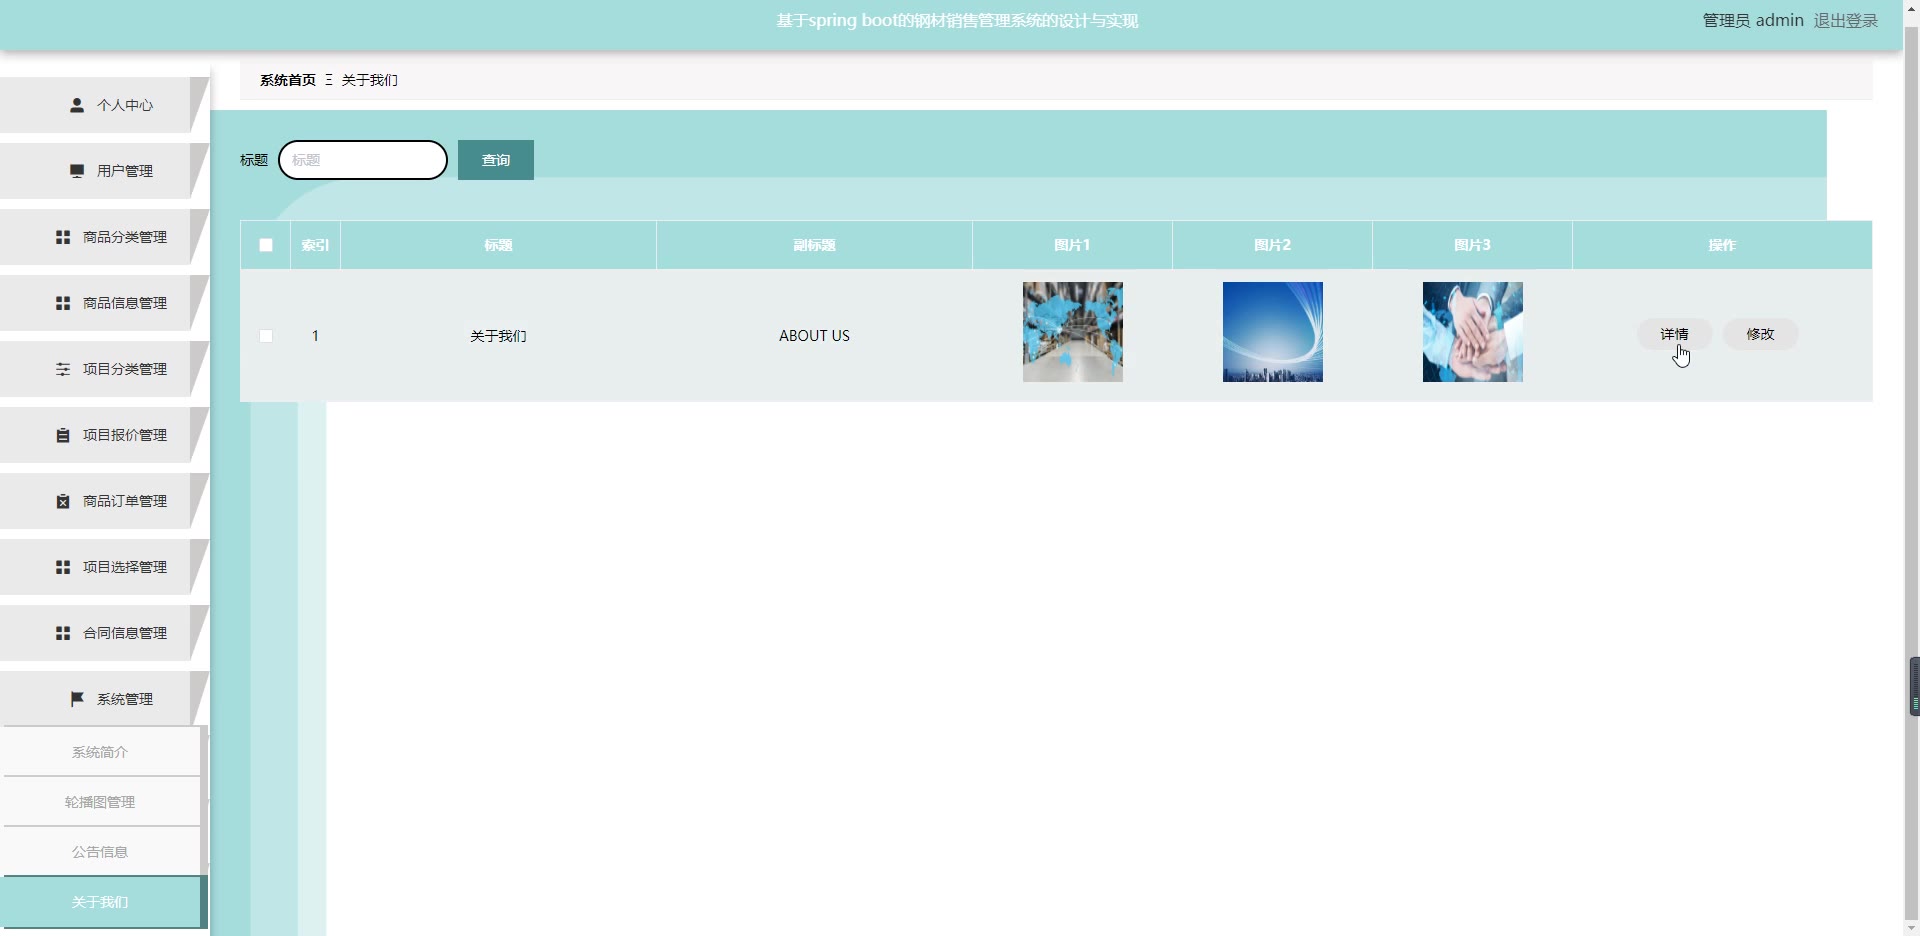Click the 关于我们 title cell in the table
Image resolution: width=1920 pixels, height=936 pixels.
499,336
